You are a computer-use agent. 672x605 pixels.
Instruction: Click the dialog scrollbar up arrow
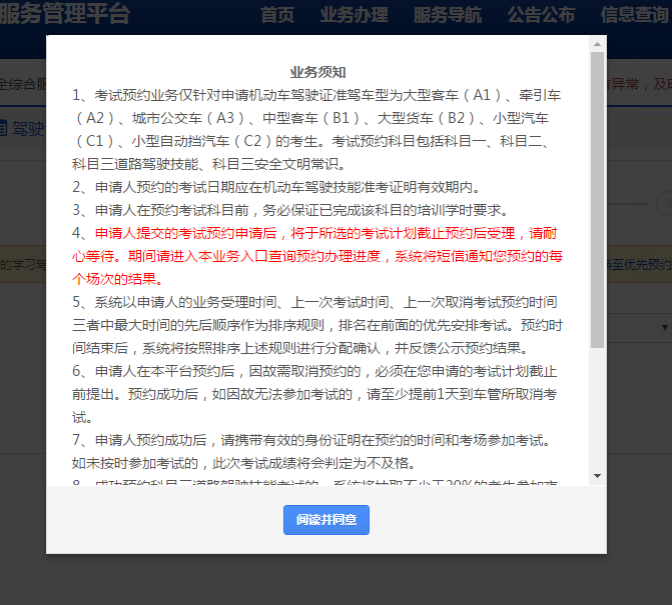pos(597,44)
